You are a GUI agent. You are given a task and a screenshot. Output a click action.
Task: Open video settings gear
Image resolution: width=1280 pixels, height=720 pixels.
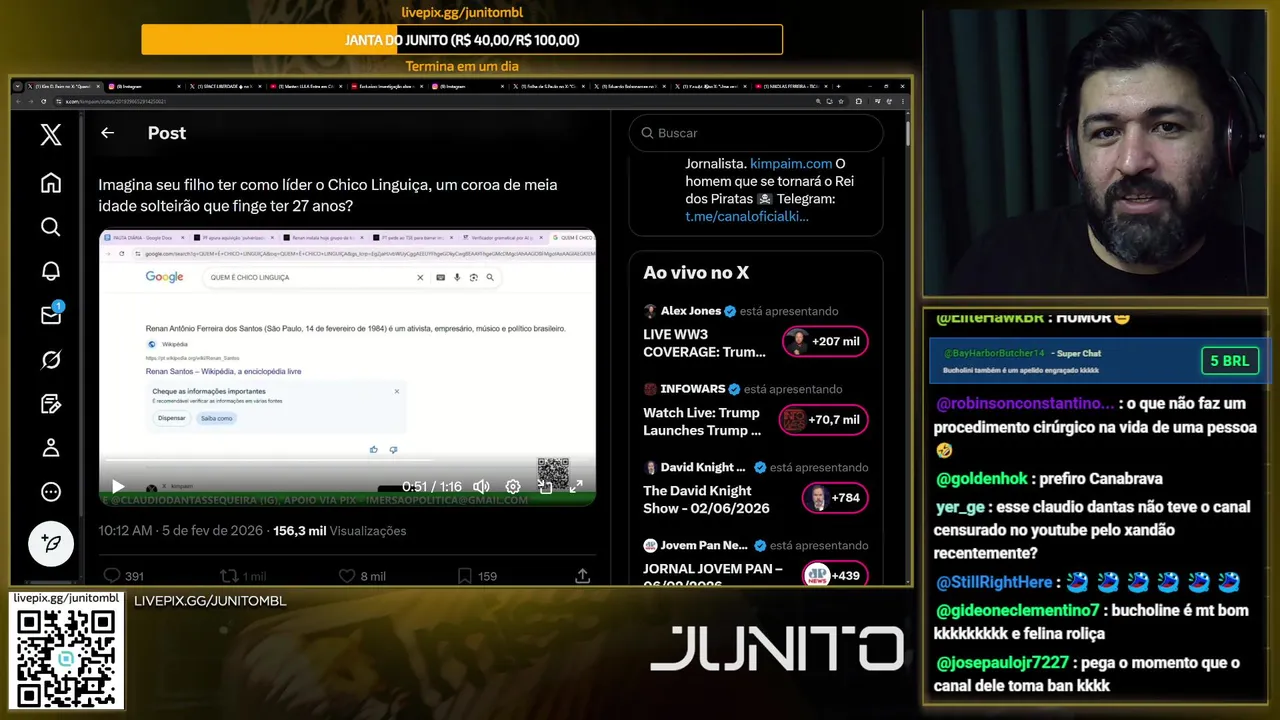(513, 487)
